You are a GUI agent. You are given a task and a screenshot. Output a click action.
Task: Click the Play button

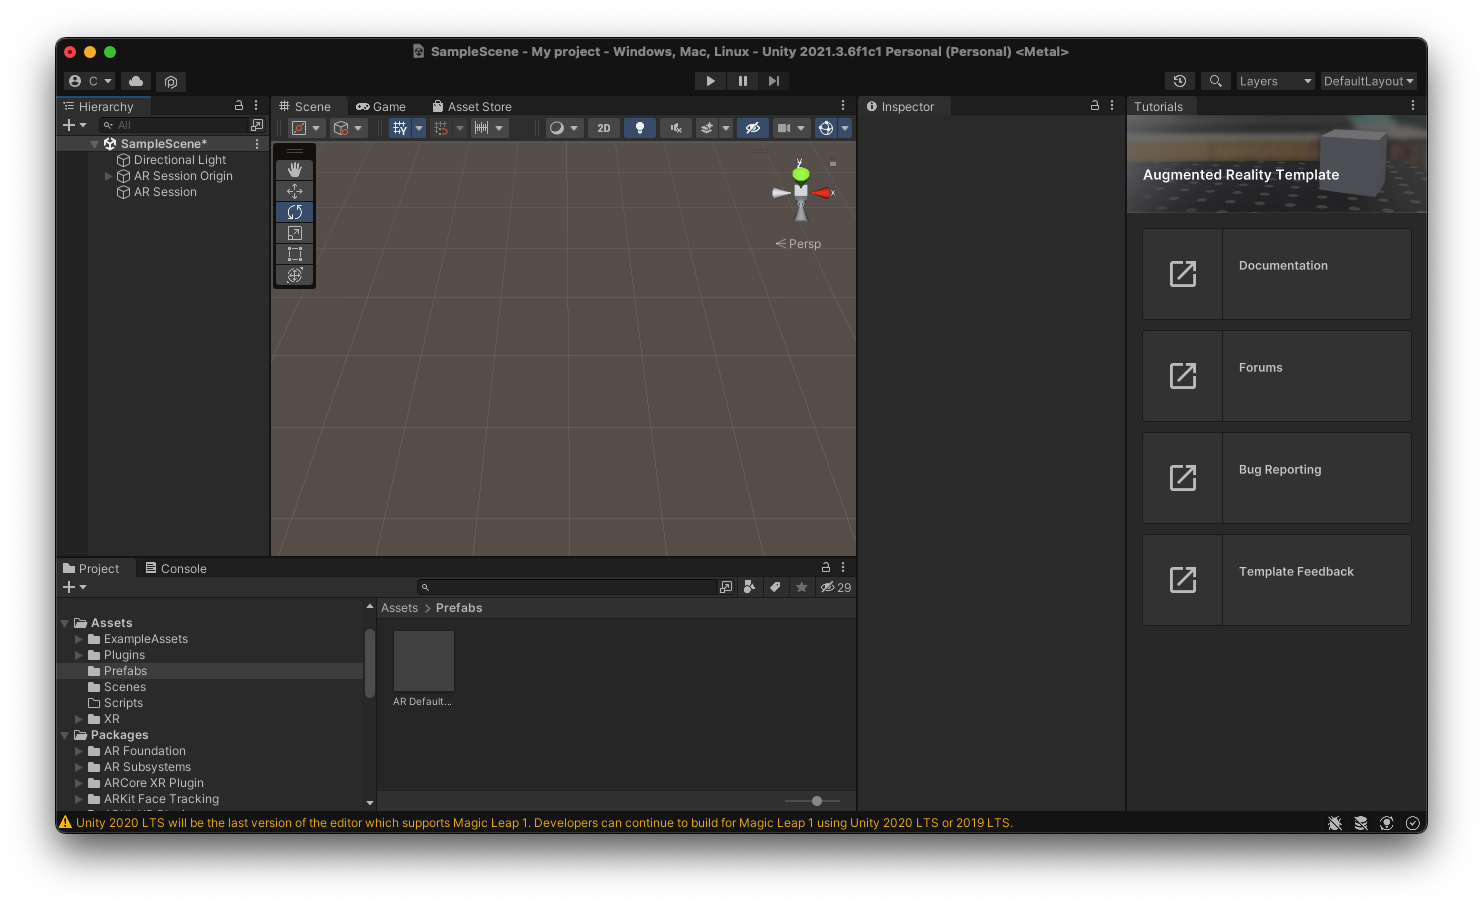click(x=710, y=81)
